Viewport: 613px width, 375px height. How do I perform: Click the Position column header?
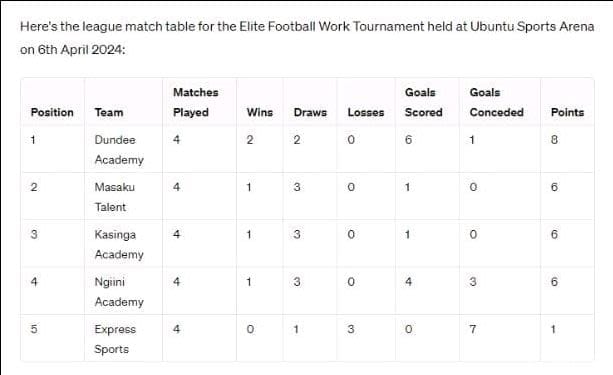52,113
